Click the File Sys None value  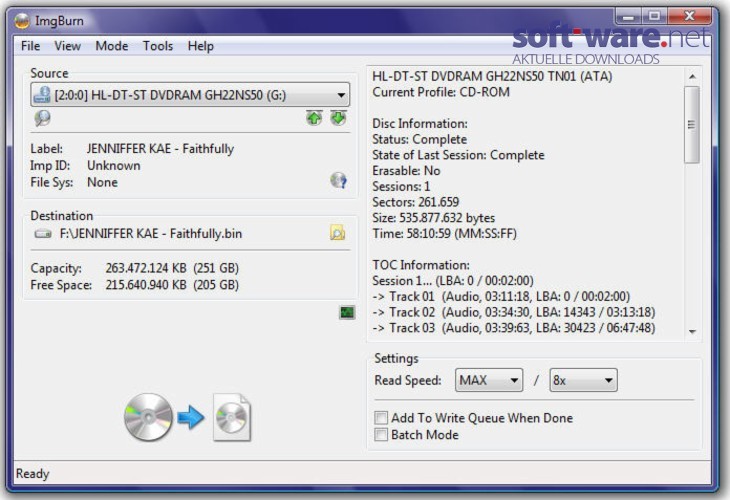tap(102, 182)
